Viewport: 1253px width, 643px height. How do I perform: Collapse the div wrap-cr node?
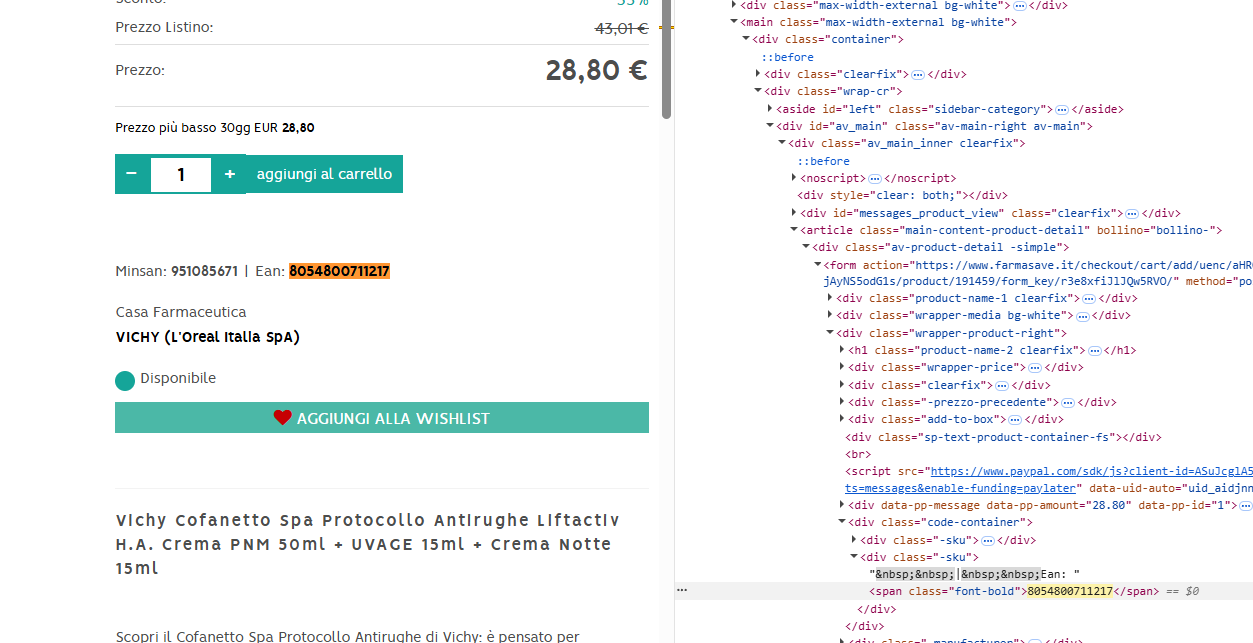(758, 91)
